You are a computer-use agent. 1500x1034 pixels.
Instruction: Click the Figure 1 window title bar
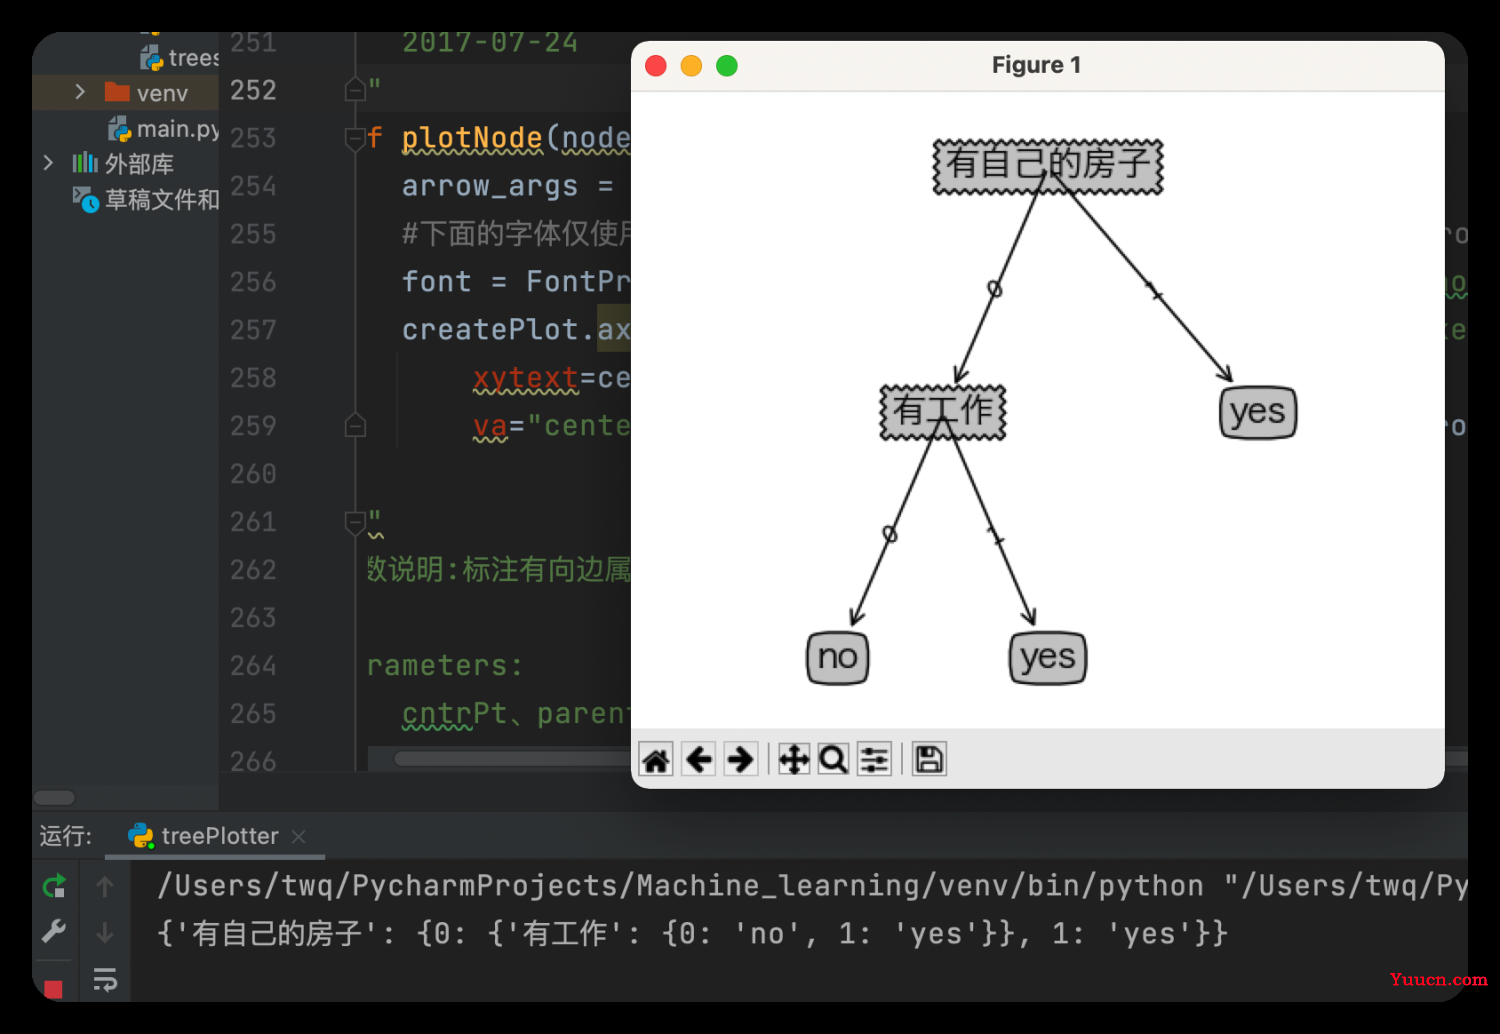pyautogui.click(x=1037, y=66)
